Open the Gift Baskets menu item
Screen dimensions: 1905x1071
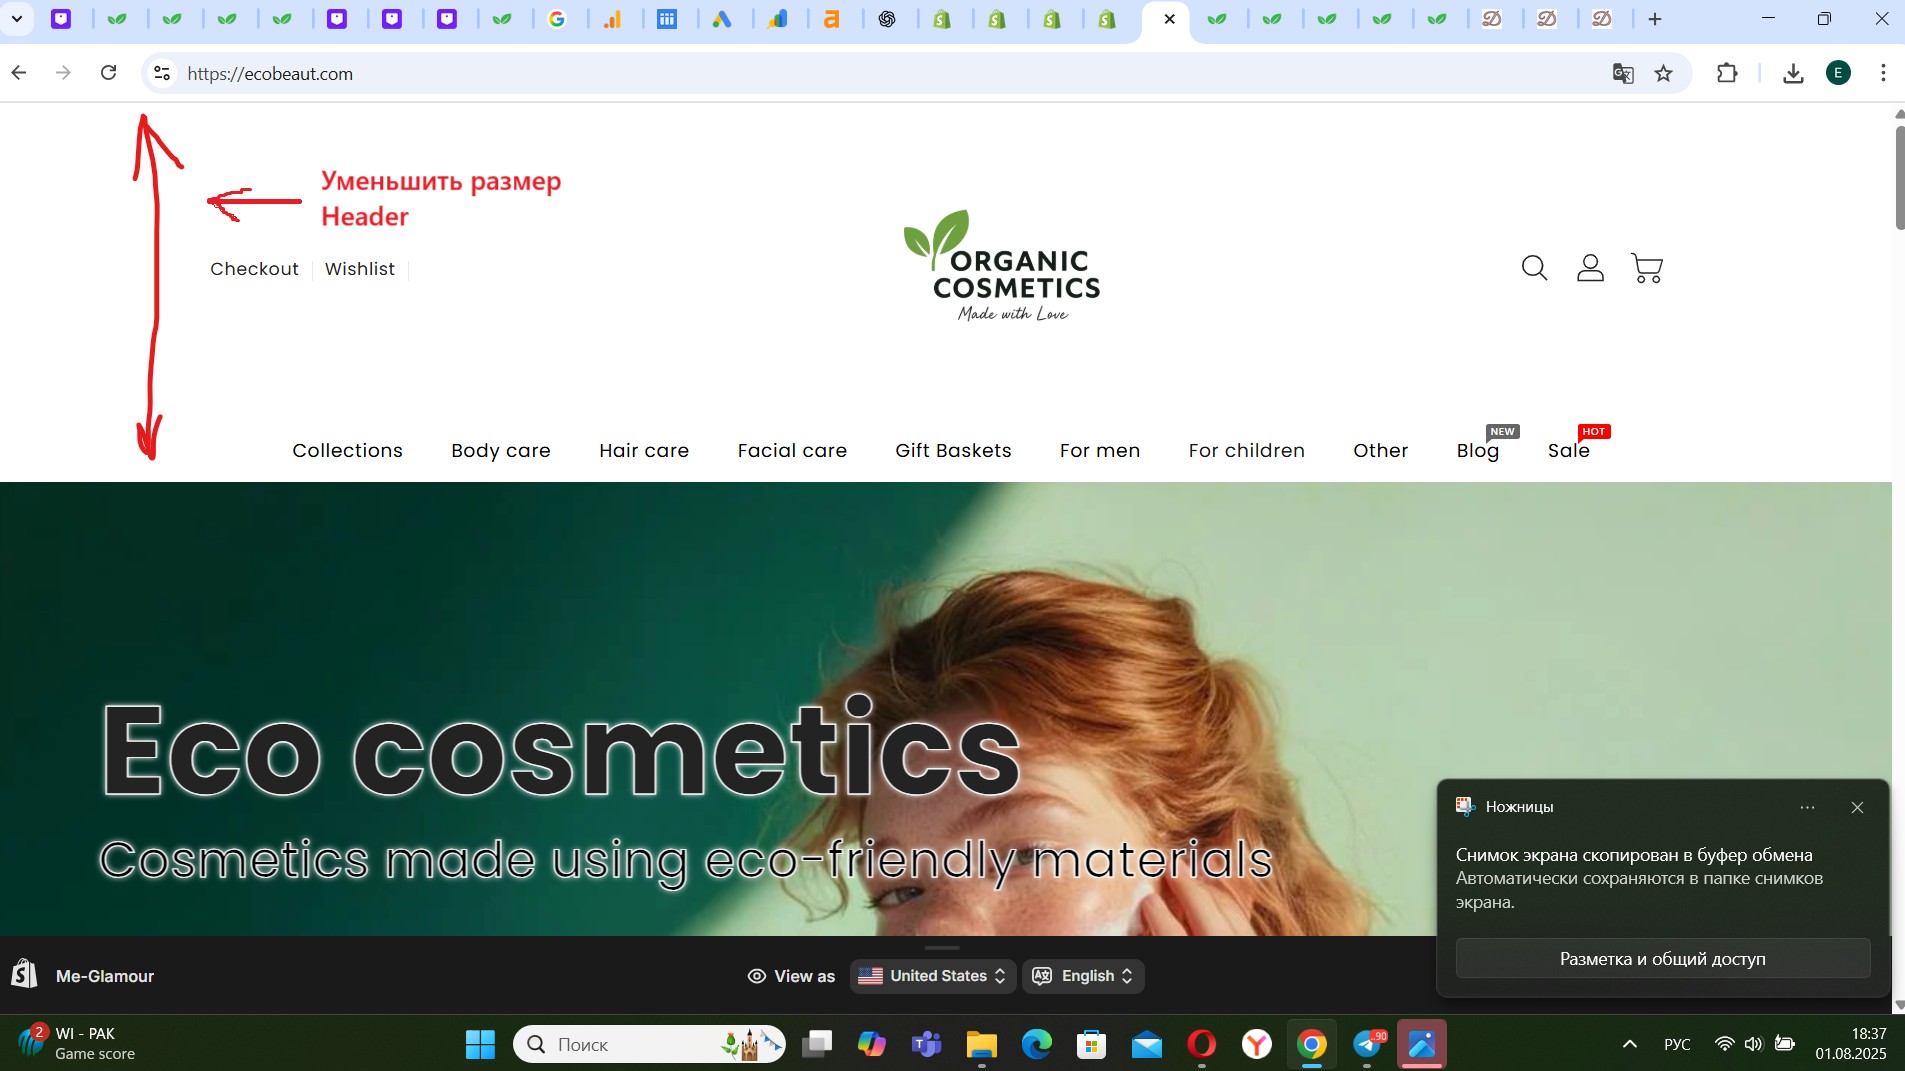(953, 451)
